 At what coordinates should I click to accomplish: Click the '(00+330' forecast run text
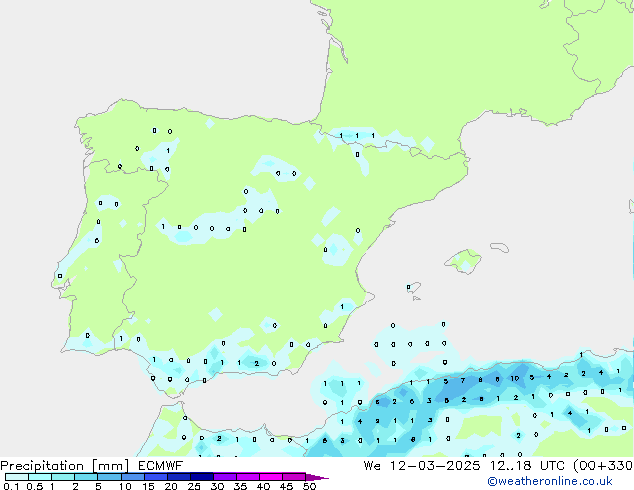[603, 466]
